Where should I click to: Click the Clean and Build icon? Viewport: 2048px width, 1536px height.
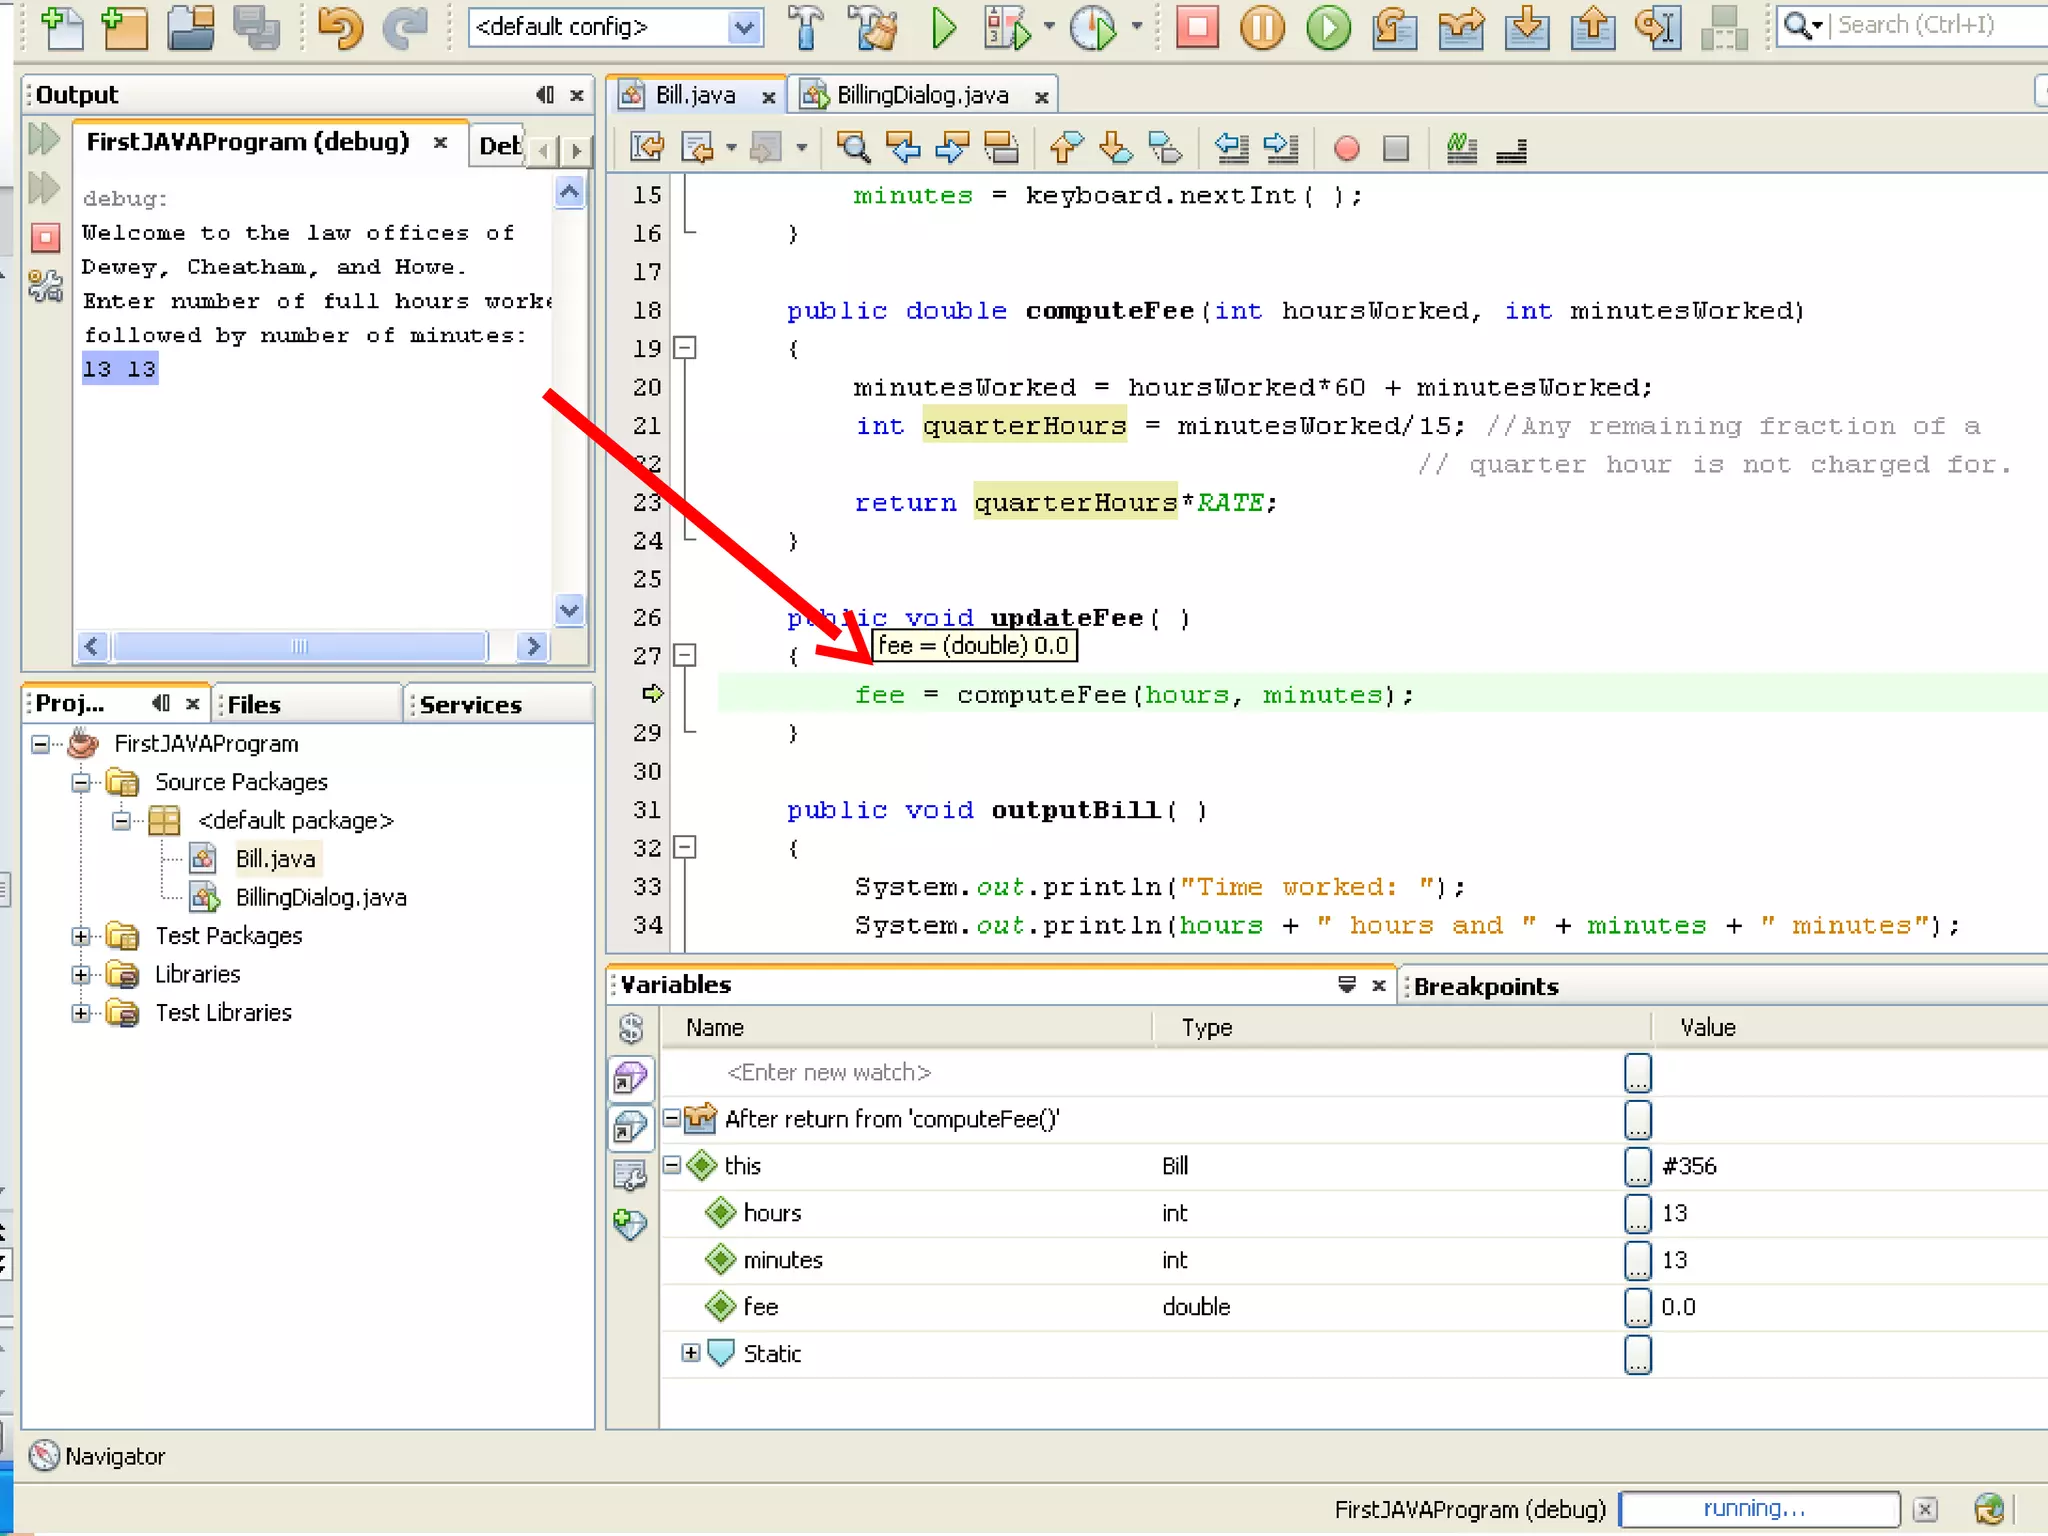pyautogui.click(x=874, y=27)
